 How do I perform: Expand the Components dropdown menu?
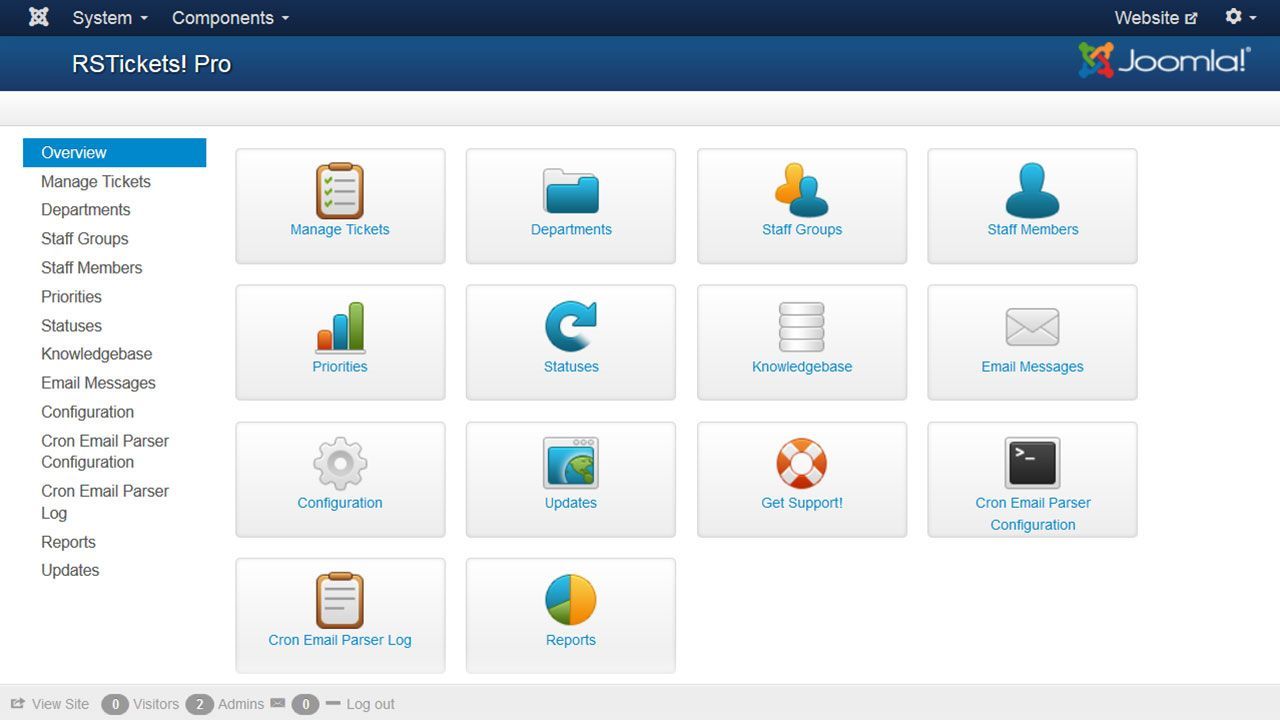click(230, 18)
